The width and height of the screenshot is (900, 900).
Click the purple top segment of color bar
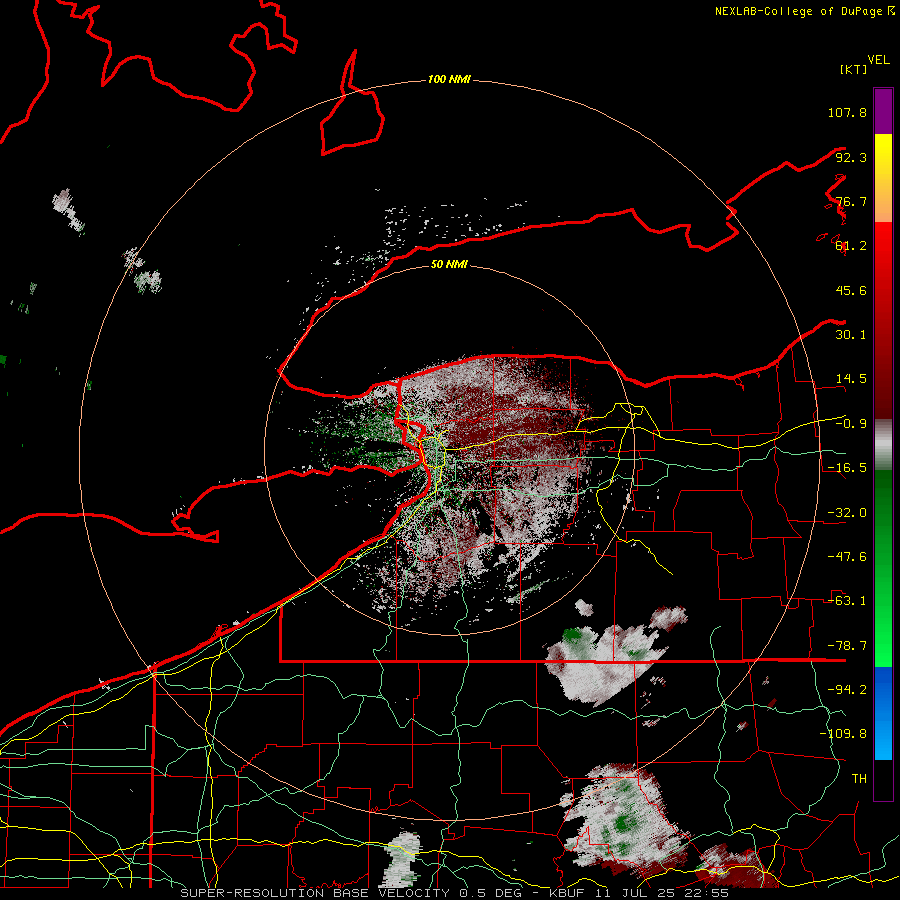883,111
